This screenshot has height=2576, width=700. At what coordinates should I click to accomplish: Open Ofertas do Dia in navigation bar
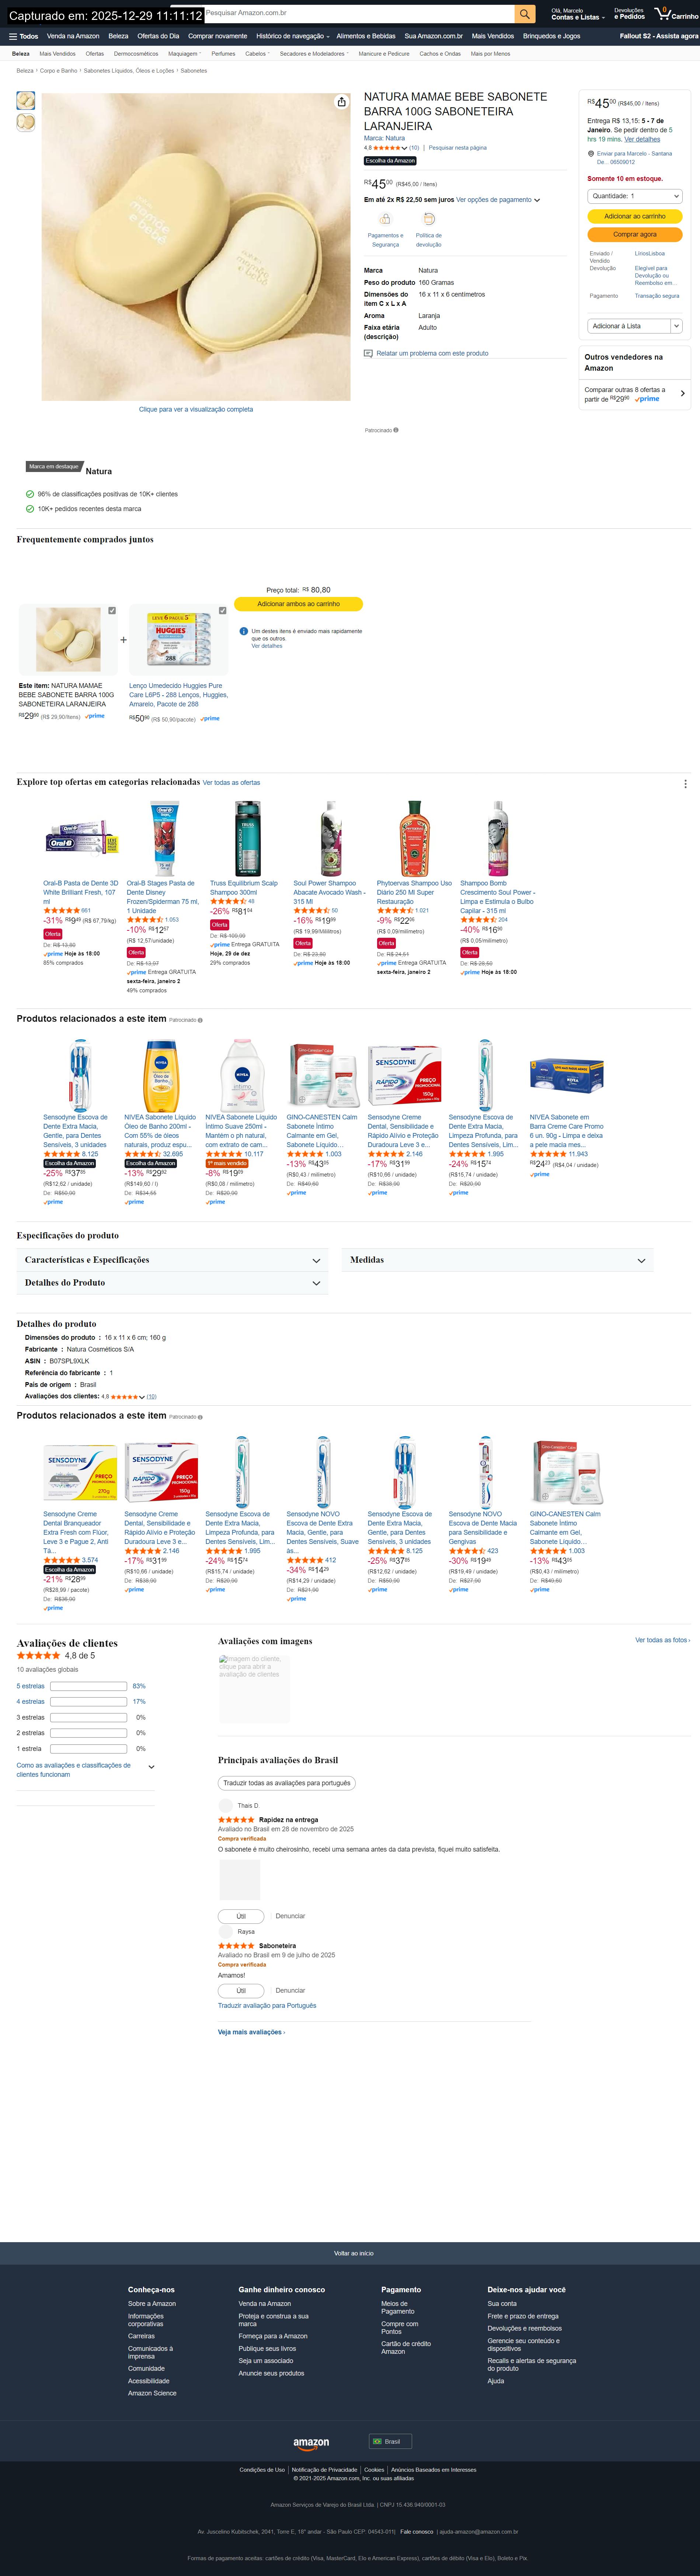[x=158, y=36]
